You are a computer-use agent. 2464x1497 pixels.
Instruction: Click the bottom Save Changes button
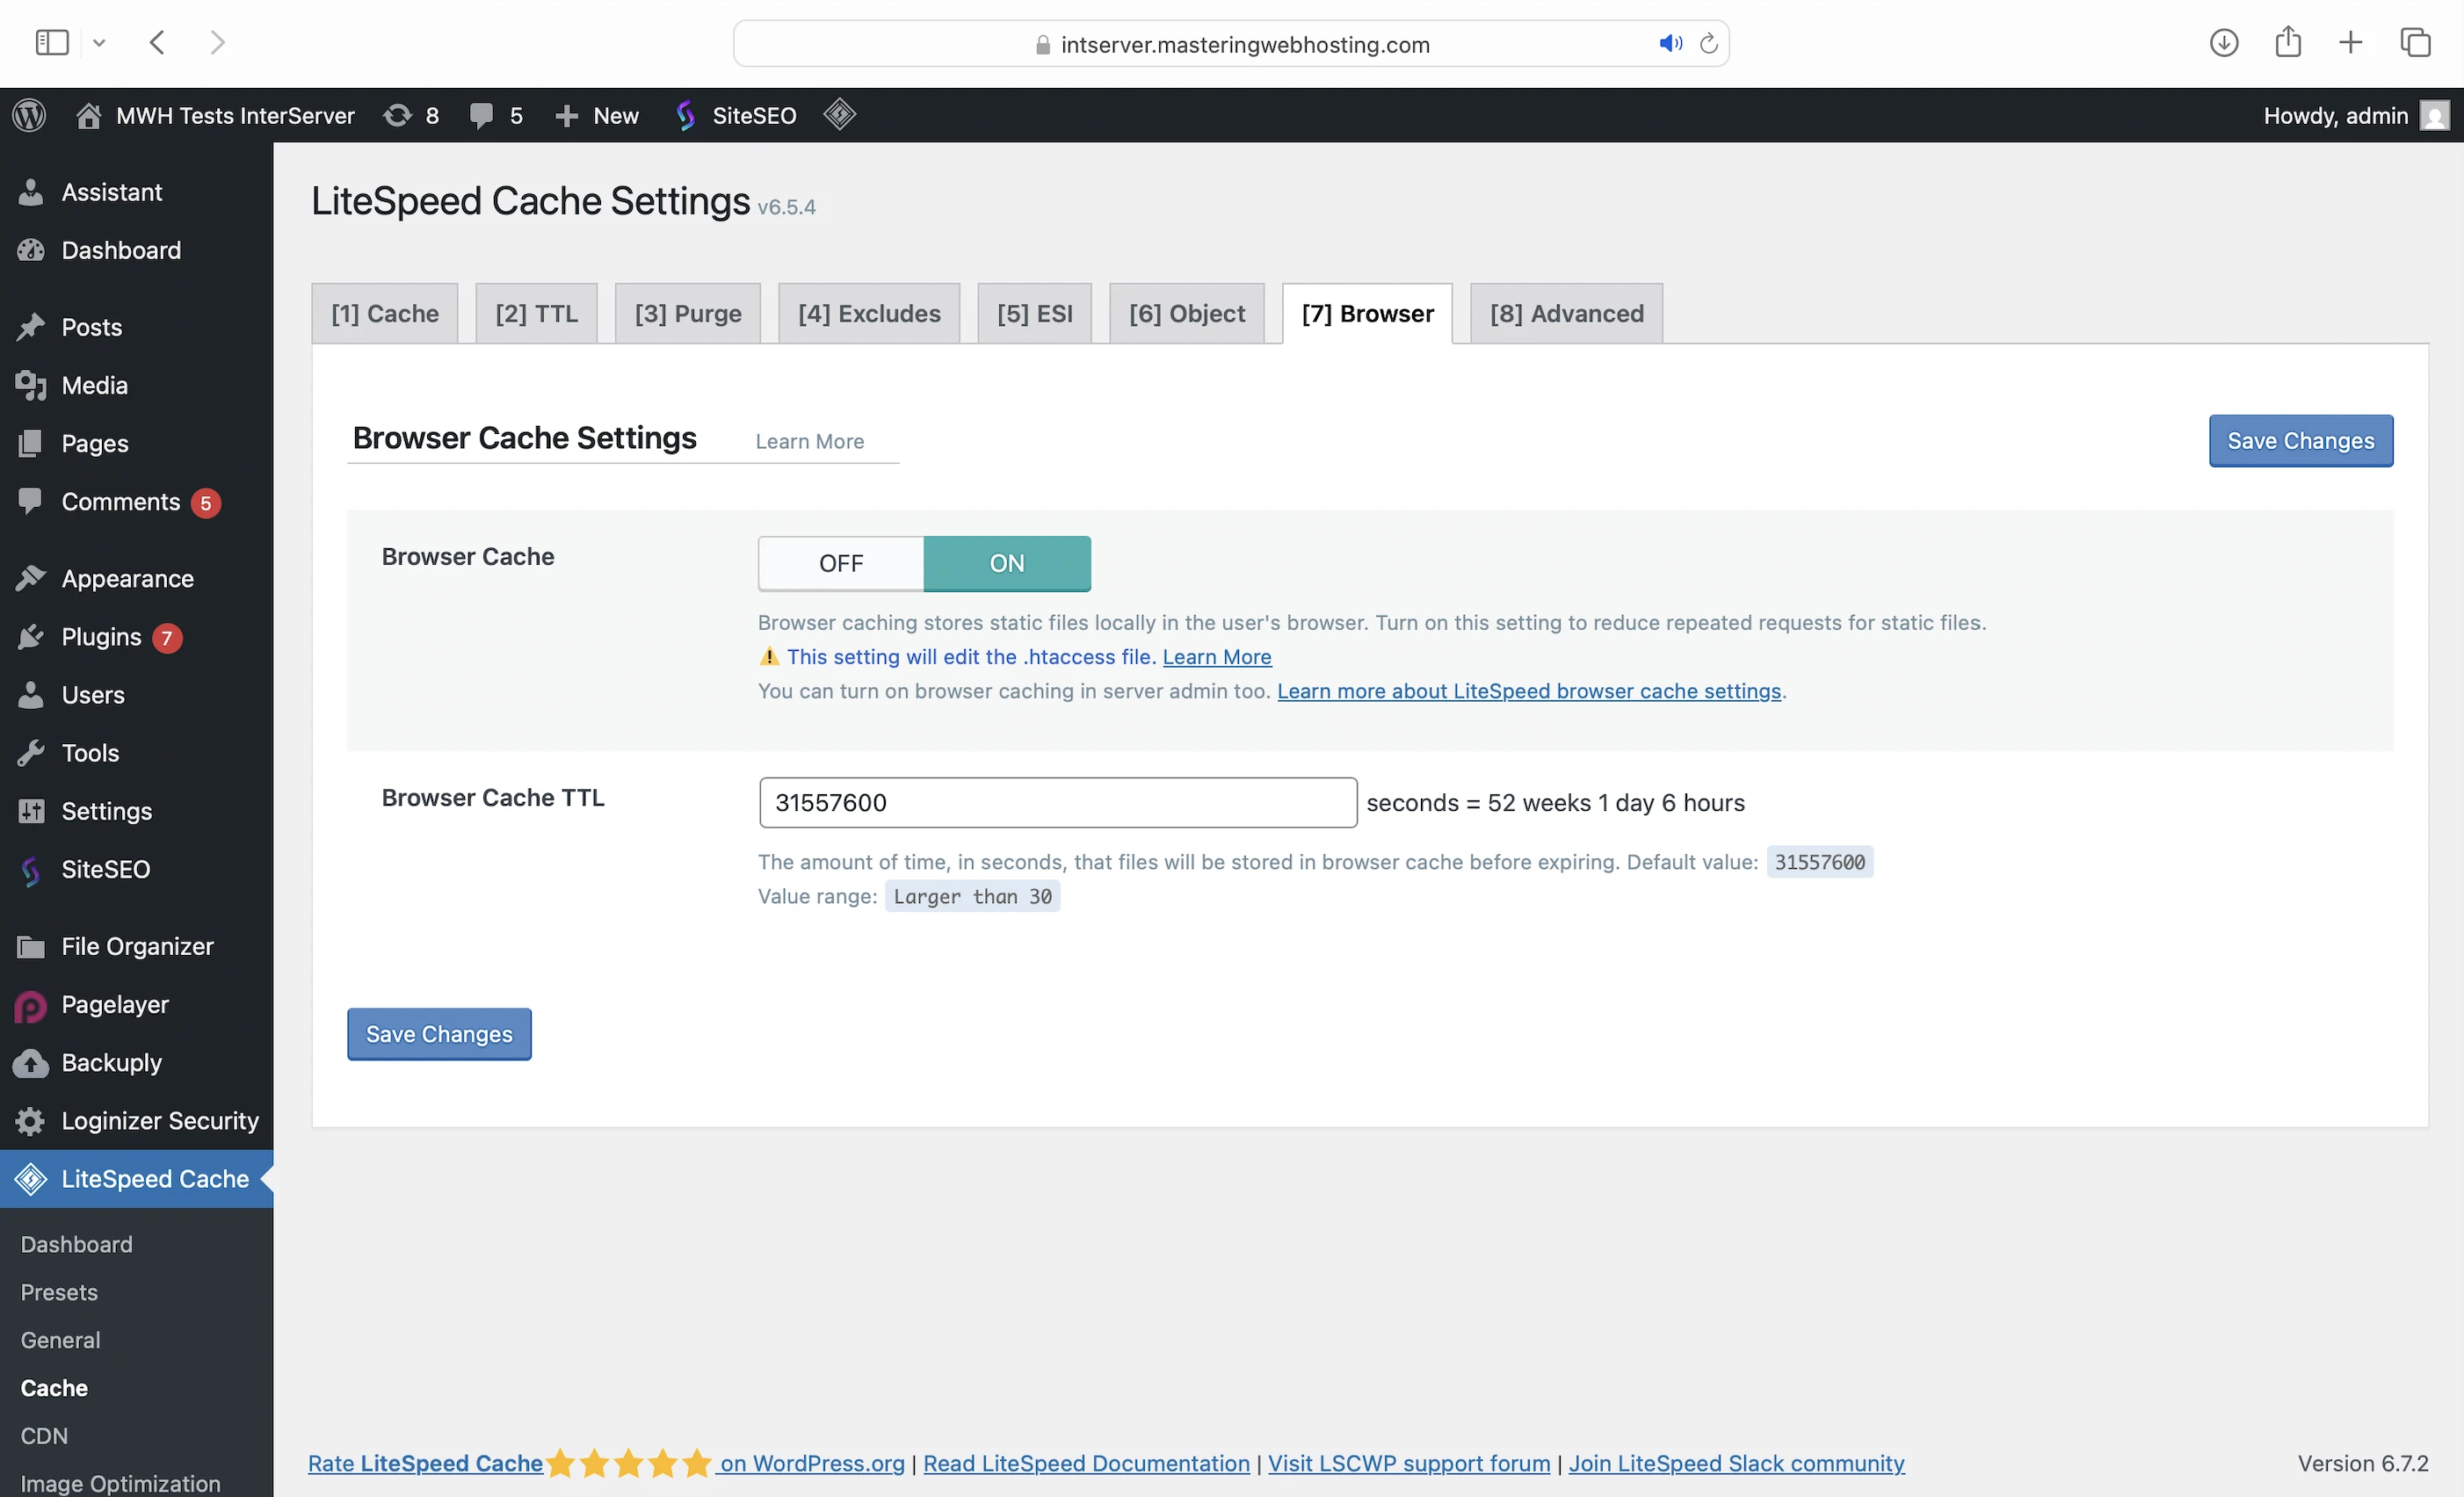(438, 1033)
